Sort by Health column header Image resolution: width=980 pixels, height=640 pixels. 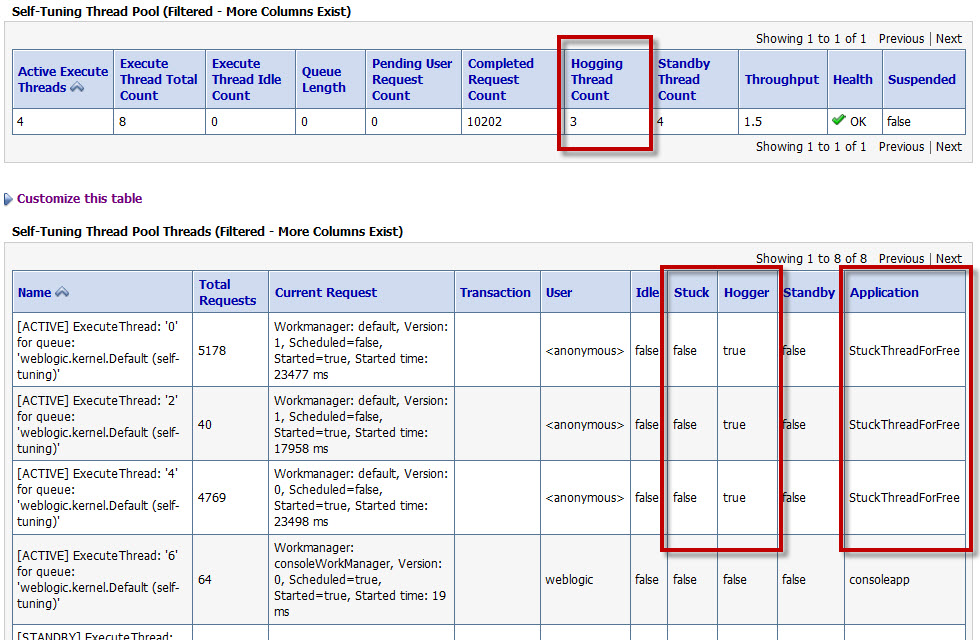tap(852, 79)
